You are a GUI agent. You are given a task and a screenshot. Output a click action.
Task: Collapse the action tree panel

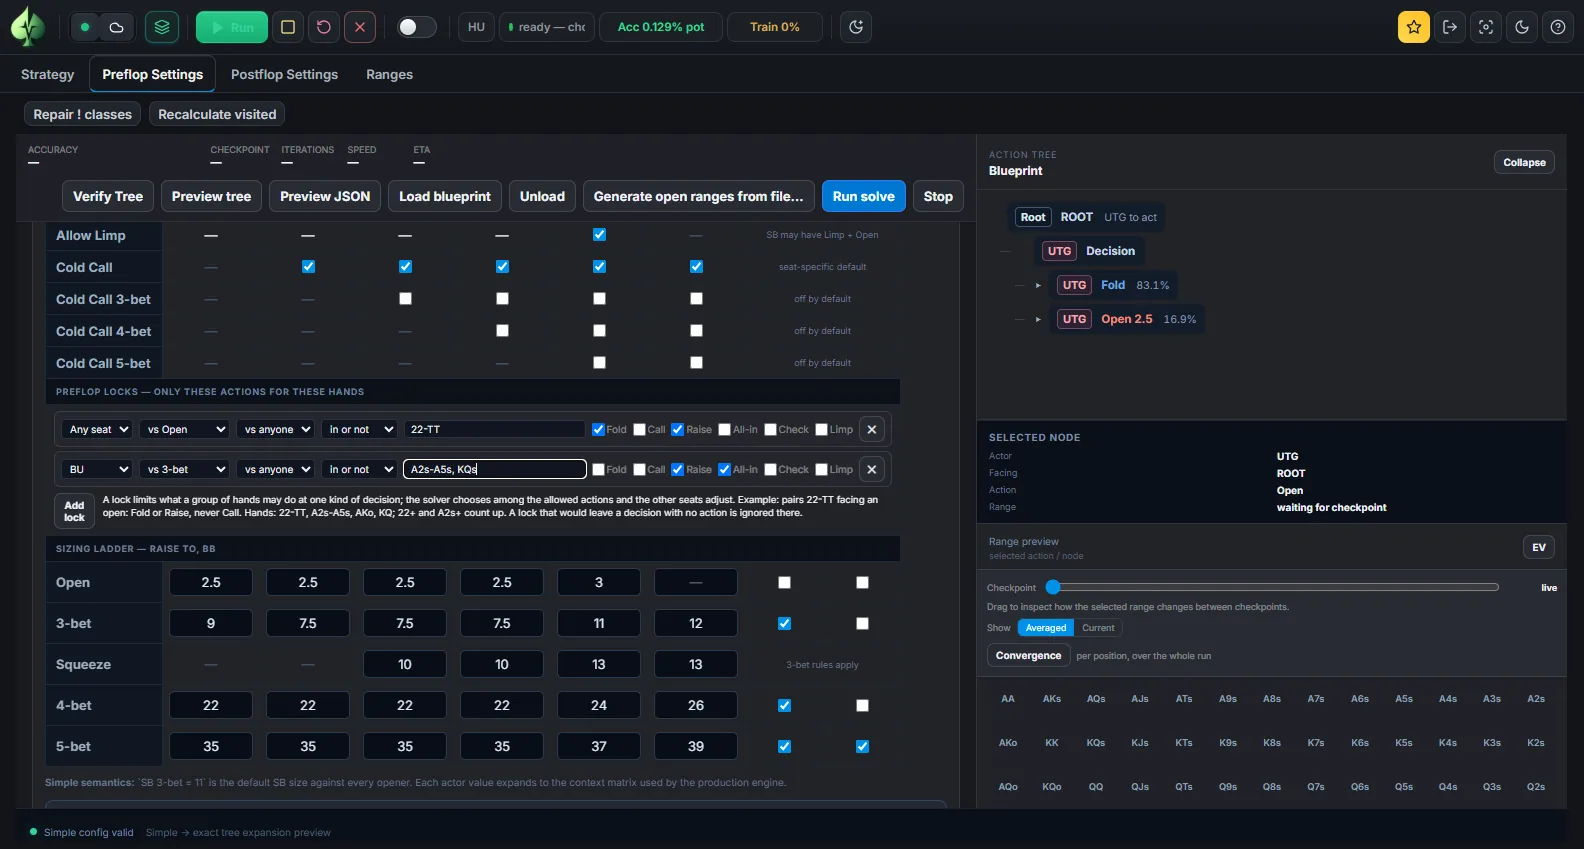[1524, 162]
